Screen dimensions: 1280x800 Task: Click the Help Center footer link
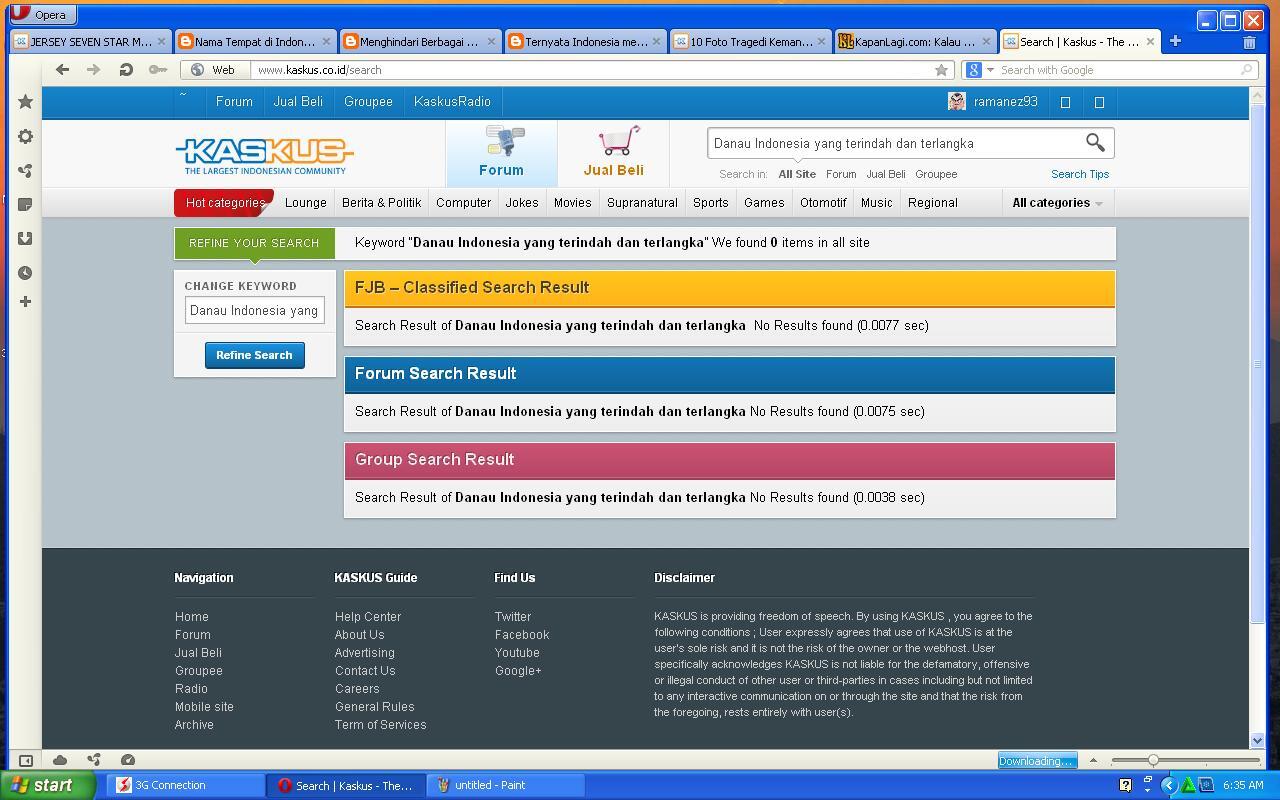point(368,617)
